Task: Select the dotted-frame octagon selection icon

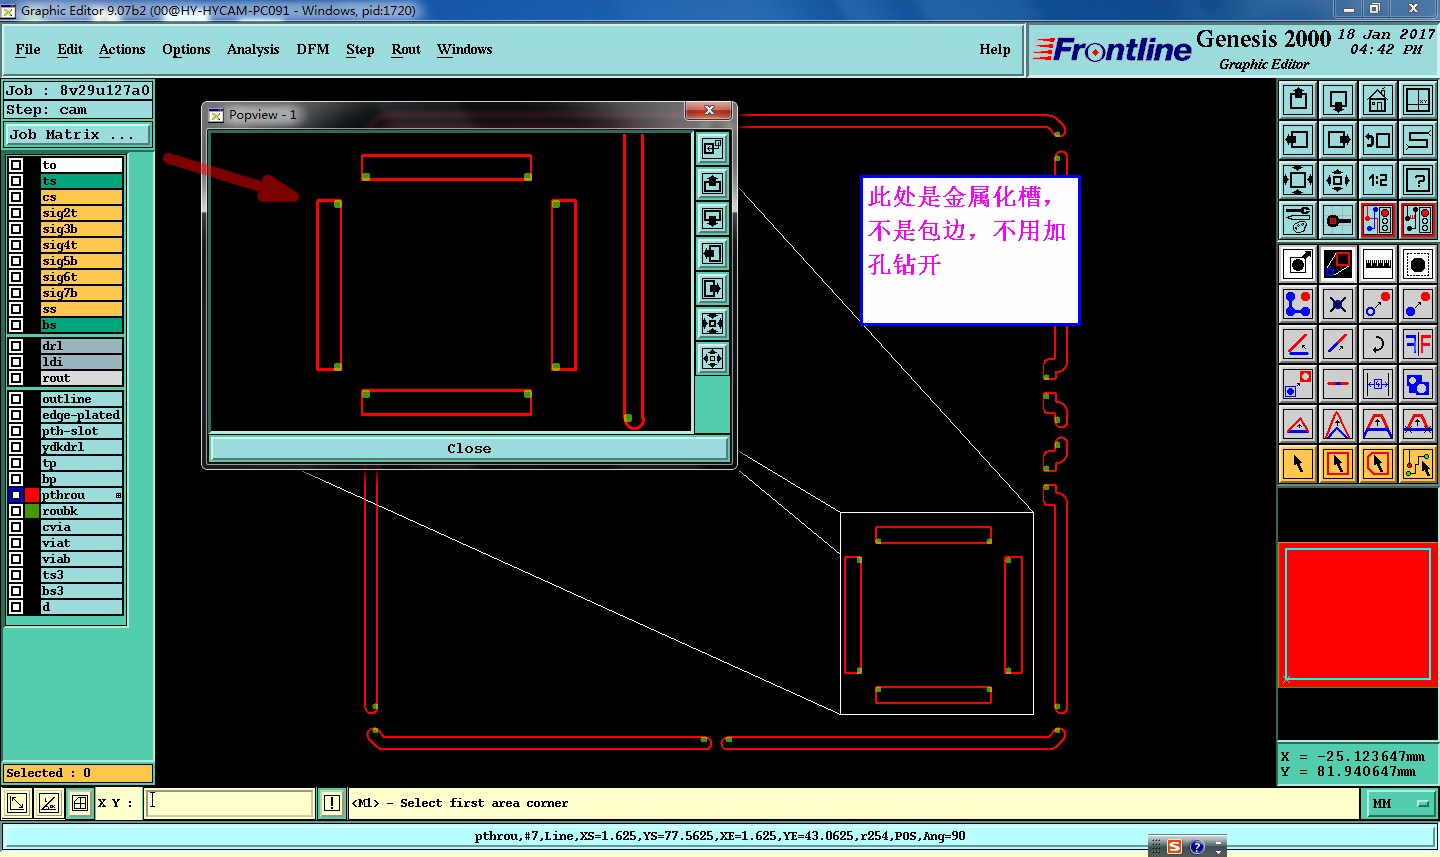Action: 1418,264
